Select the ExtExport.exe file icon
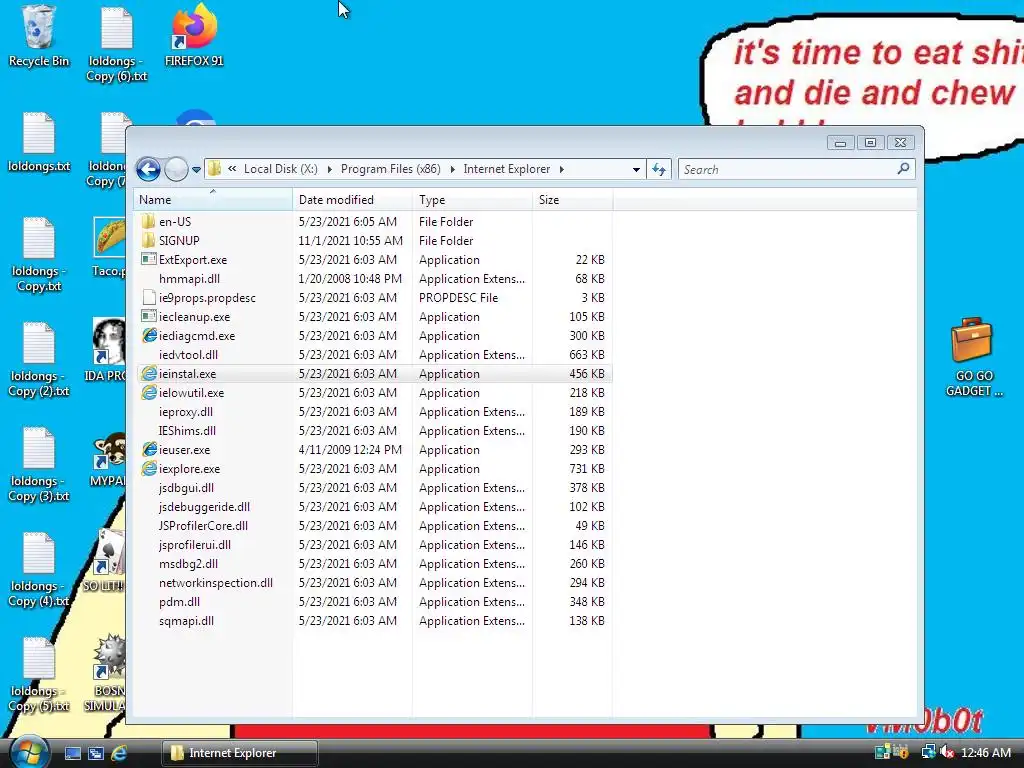Viewport: 1024px width, 768px height. pos(149,259)
